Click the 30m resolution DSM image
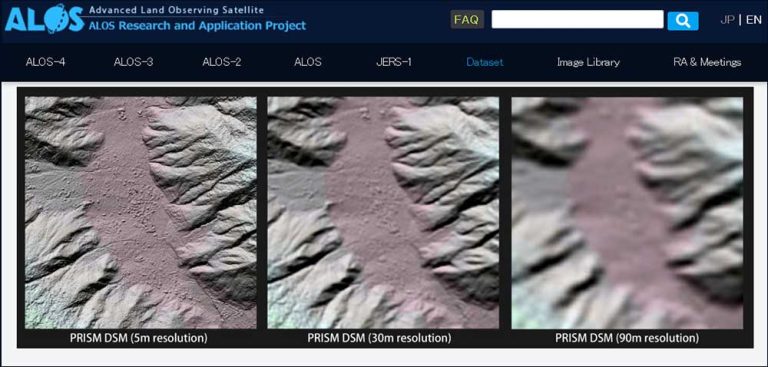Screen dimensions: 768x367 click(x=383, y=213)
